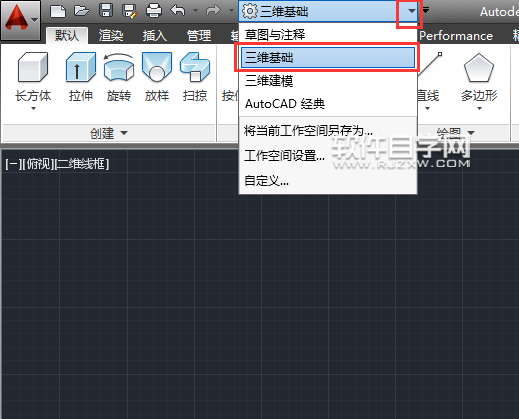Save the drawing with the Save icon

[106, 11]
